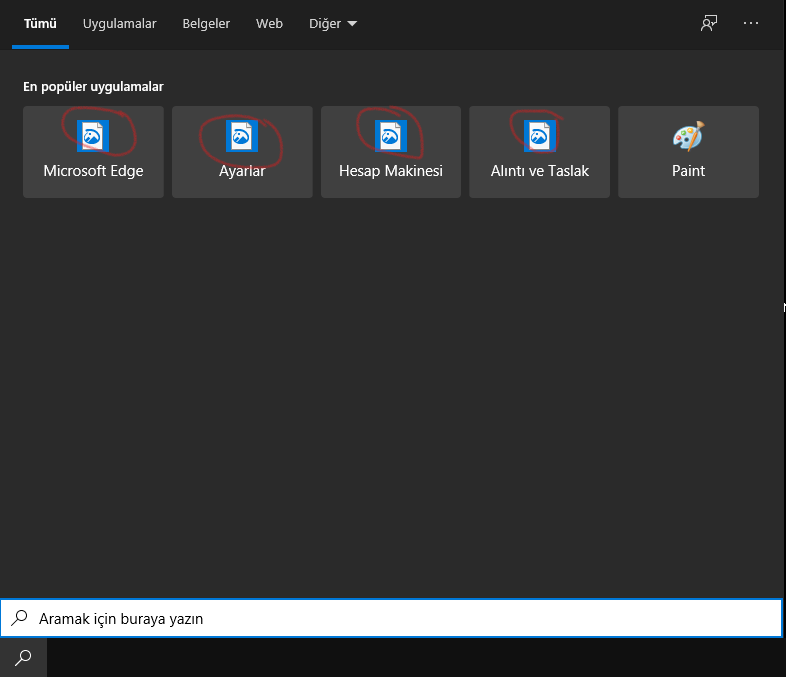The width and height of the screenshot is (786, 677).
Task: Click the Microsoft Edge tile icon
Action: point(93,135)
